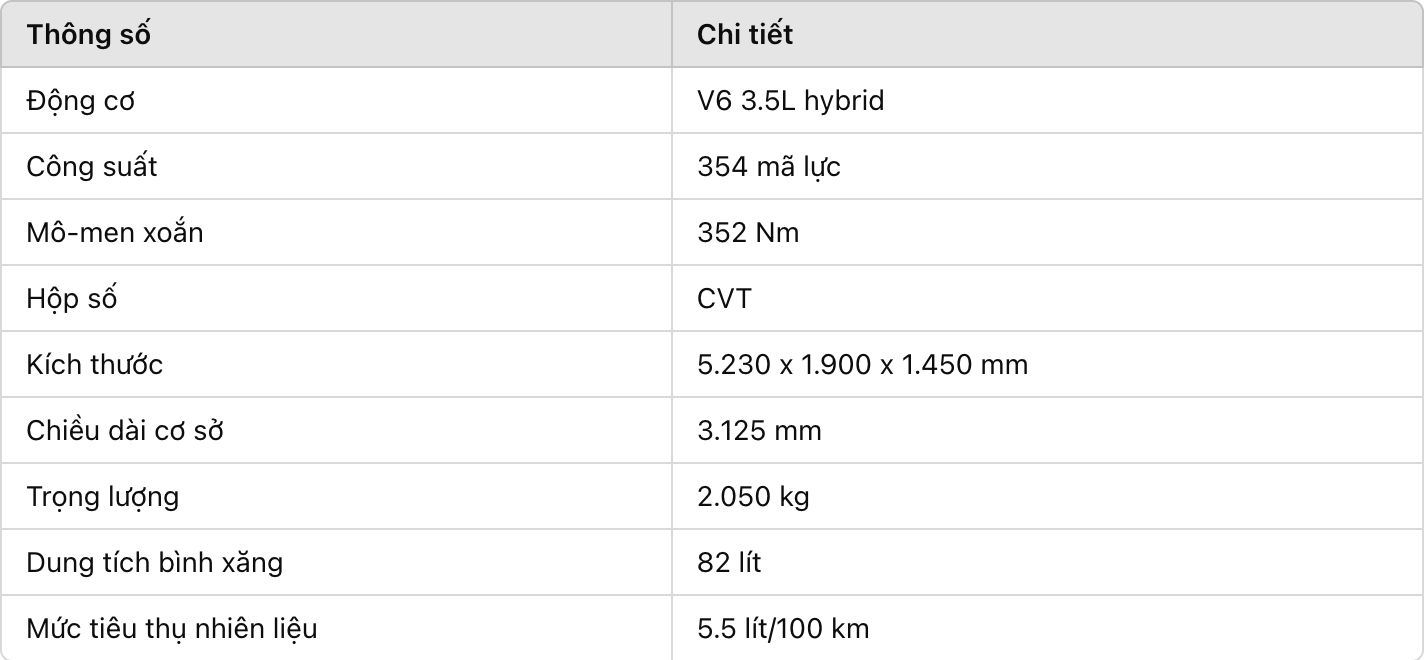Click the "Thông số" column header
This screenshot has width=1424, height=660.
(88, 35)
